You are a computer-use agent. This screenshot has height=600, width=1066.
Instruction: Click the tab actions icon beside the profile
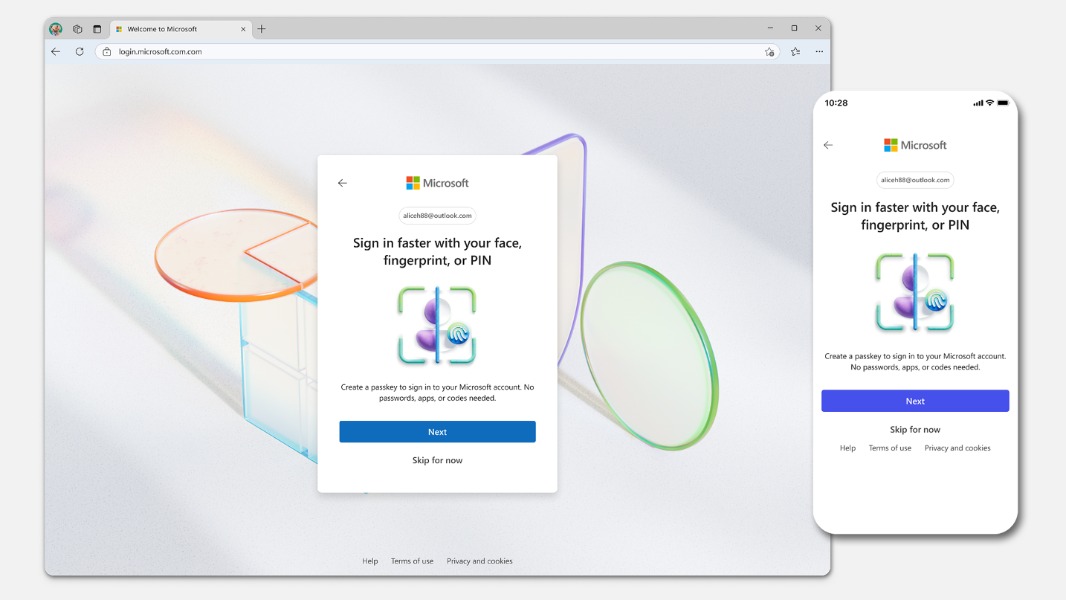[x=77, y=29]
